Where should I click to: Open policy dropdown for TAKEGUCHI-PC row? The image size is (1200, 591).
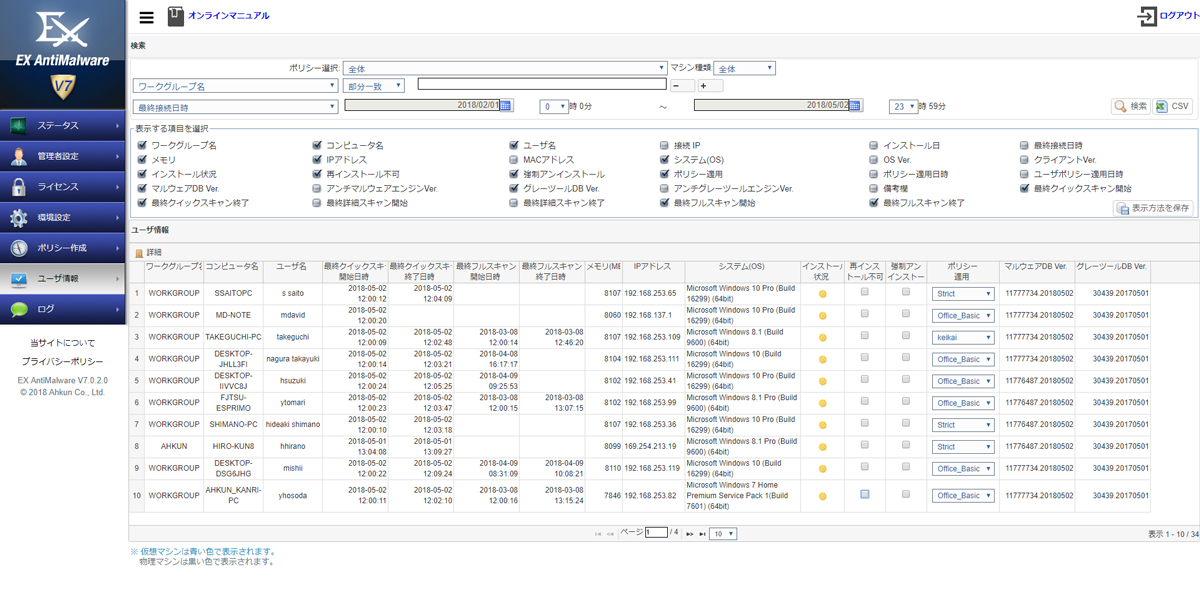click(964, 338)
